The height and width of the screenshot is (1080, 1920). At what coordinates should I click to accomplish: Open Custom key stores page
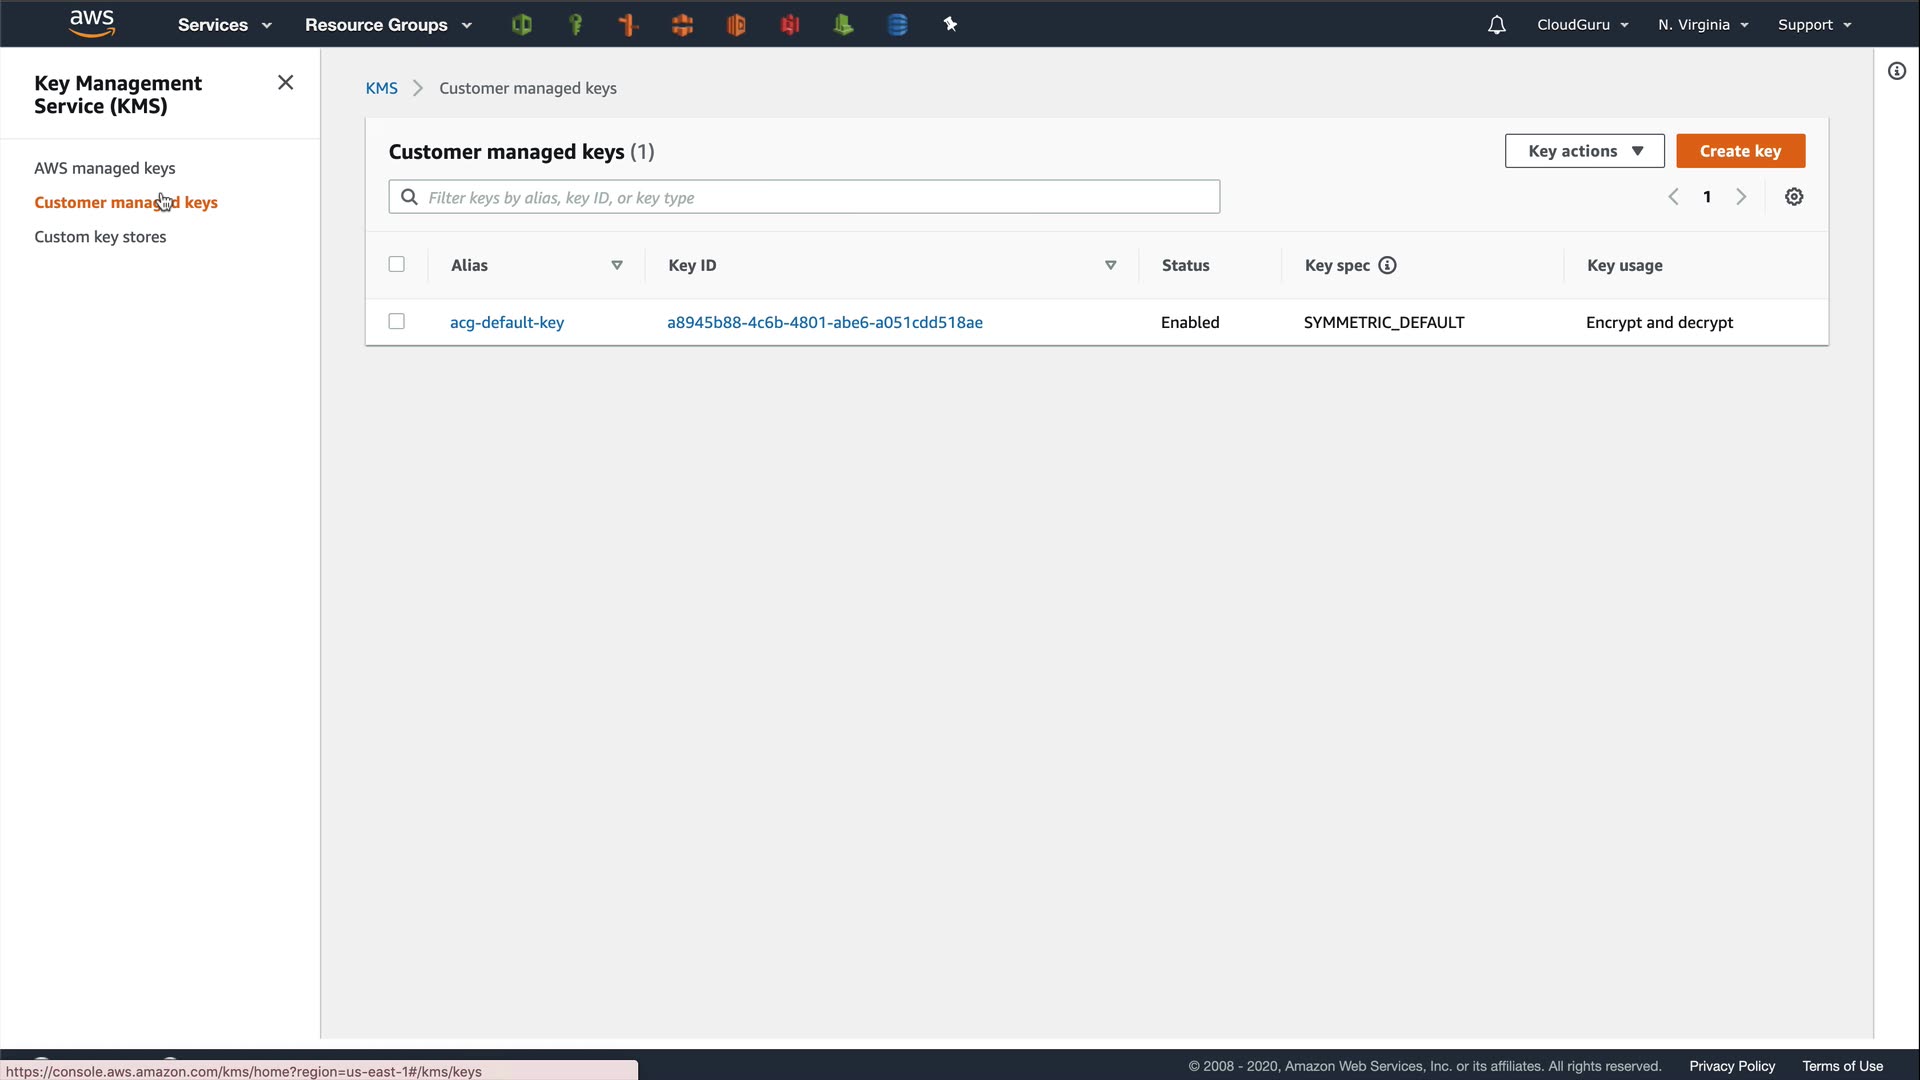pyautogui.click(x=100, y=237)
